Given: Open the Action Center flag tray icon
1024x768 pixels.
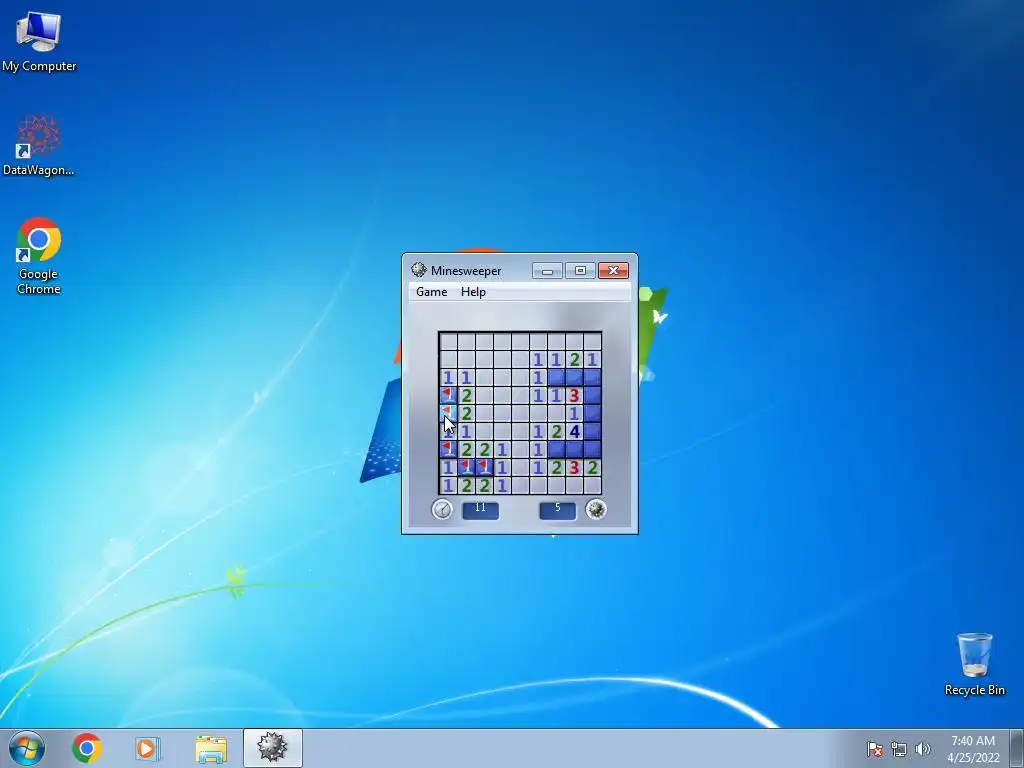Looking at the screenshot, I should (875, 749).
